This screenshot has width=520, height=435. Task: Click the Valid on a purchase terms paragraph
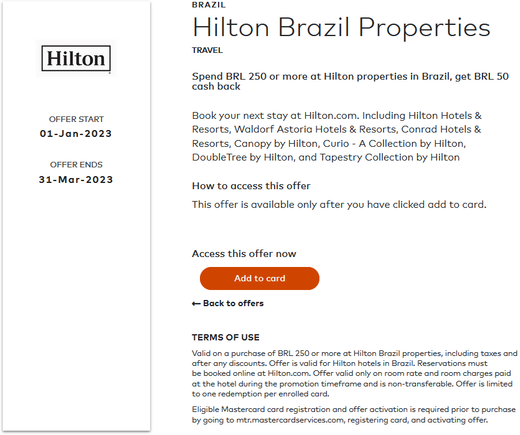[354, 373]
